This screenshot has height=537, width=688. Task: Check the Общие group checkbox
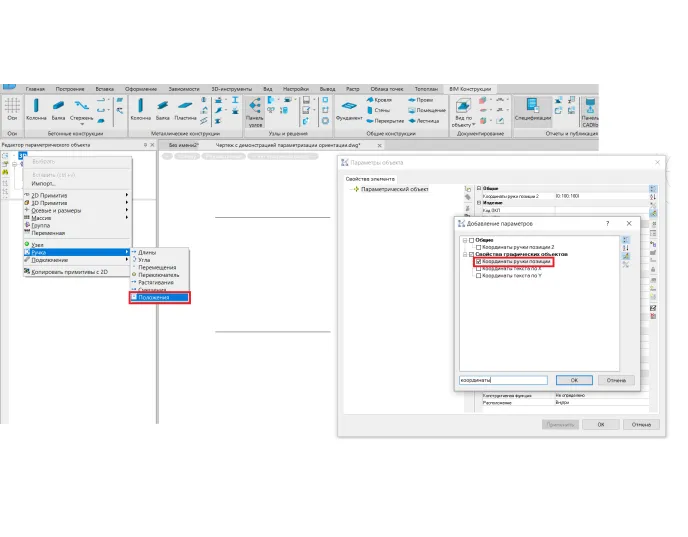pos(472,240)
